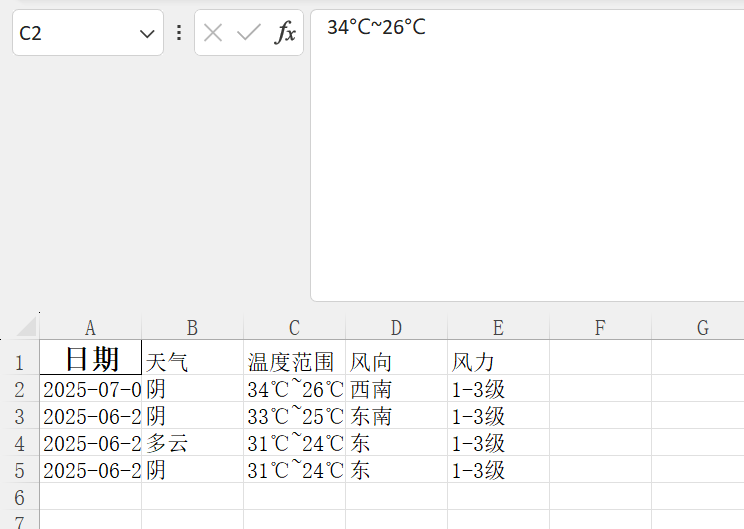The image size is (744, 529).
Task: Select column F header
Action: pos(600,328)
